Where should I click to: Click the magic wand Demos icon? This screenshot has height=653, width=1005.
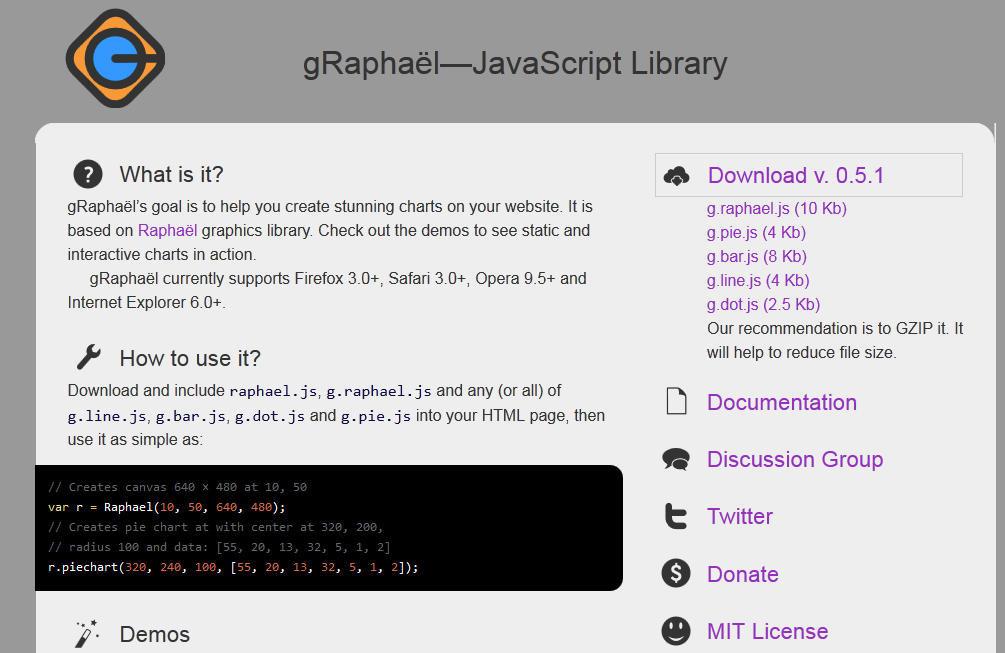[x=87, y=633]
